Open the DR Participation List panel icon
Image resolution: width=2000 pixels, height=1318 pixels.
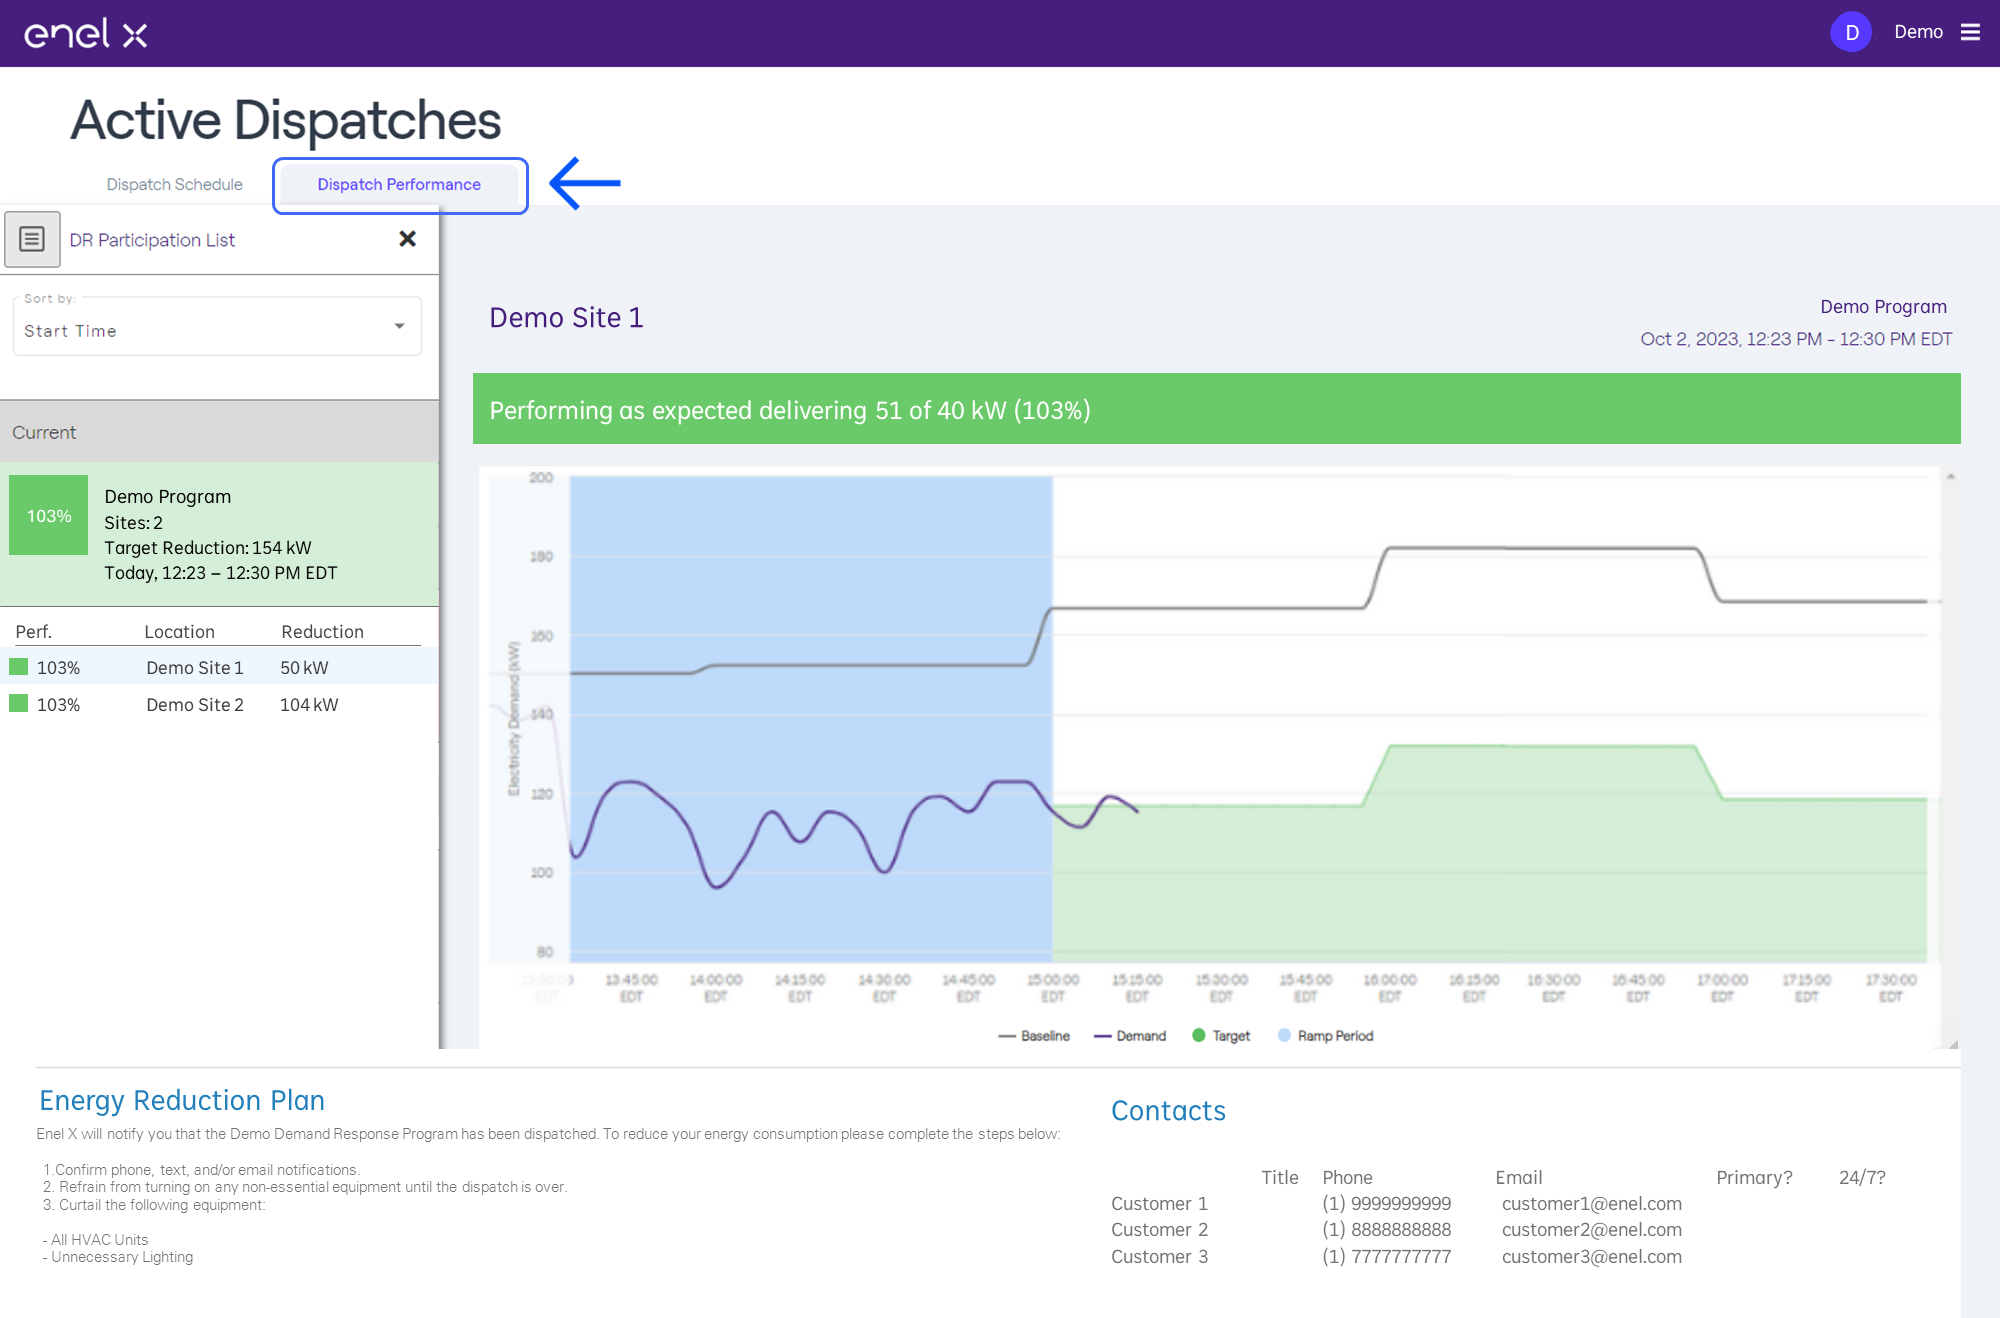[32, 239]
